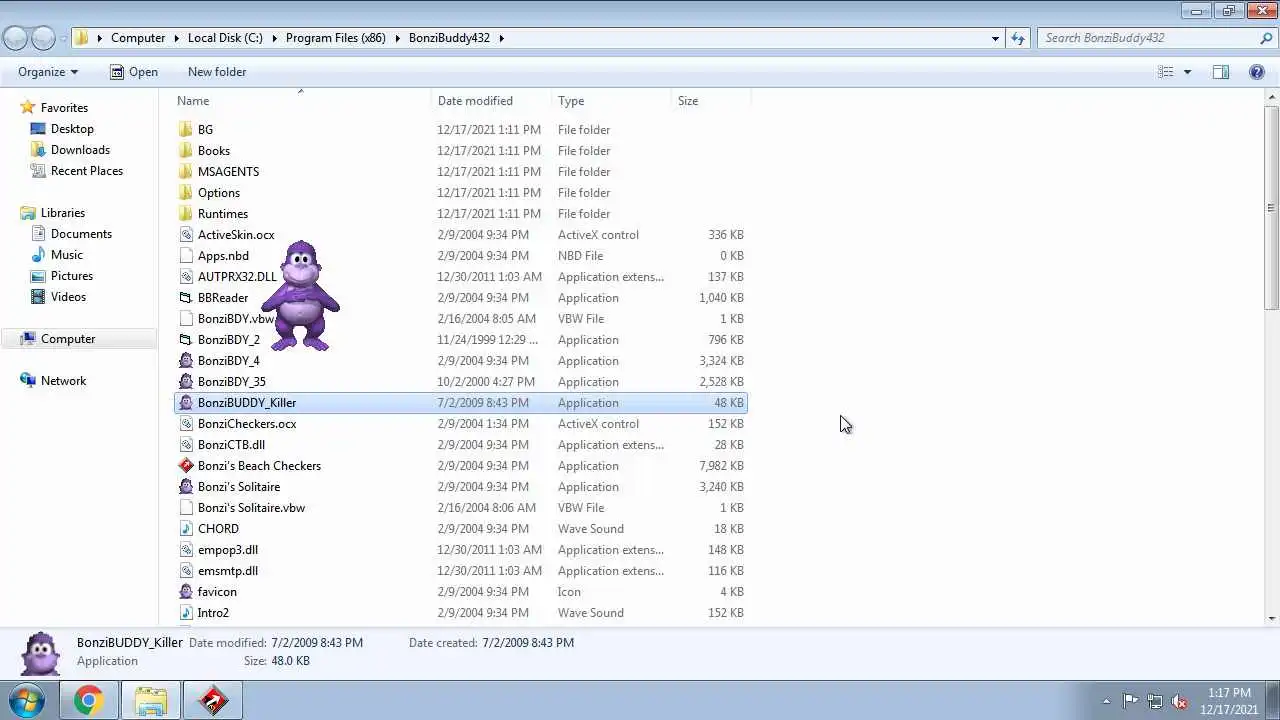Show the preview pane

(1221, 72)
